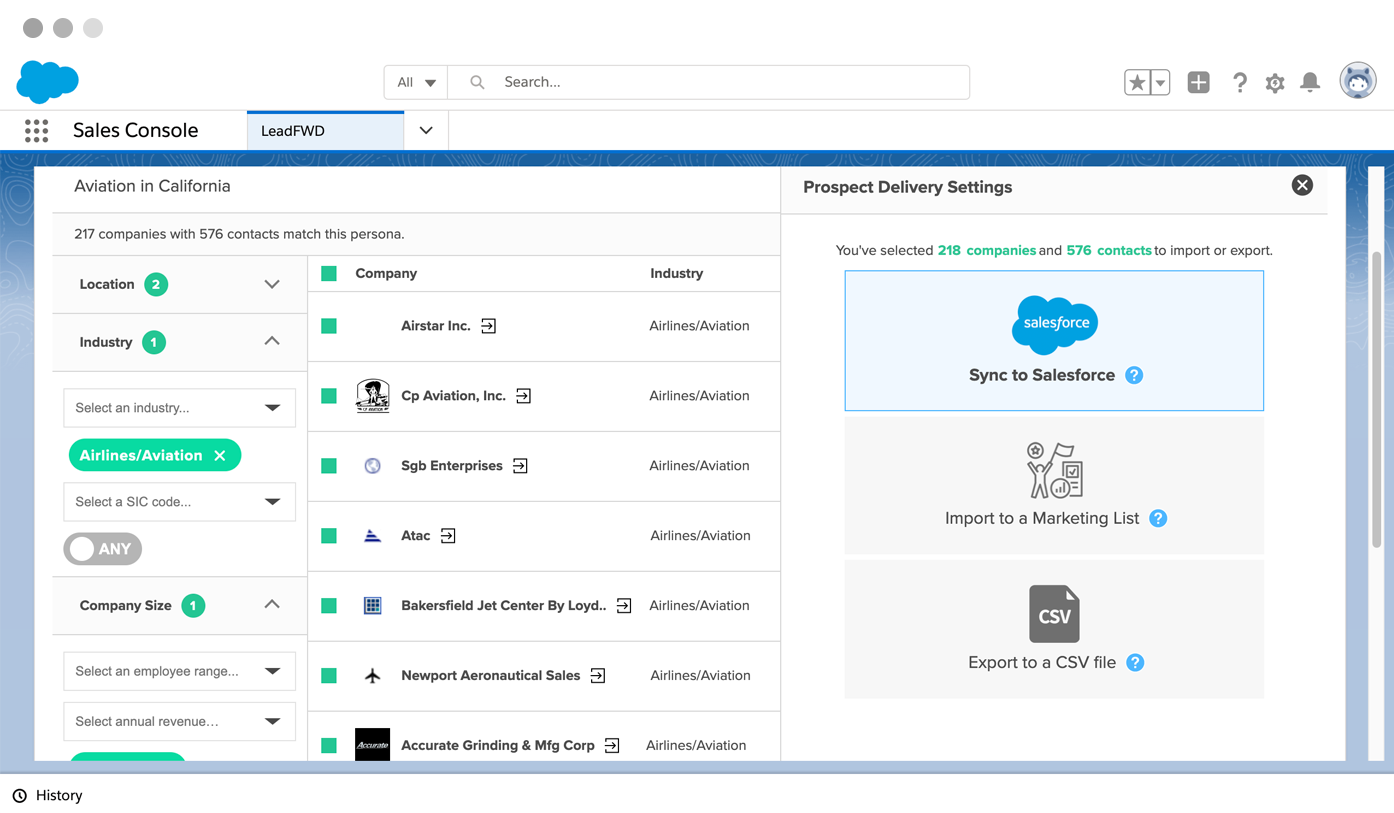Uncheck the Cp Aviation, Inc. checkbox
Viewport: 1394px width, 813px height.
(329, 396)
